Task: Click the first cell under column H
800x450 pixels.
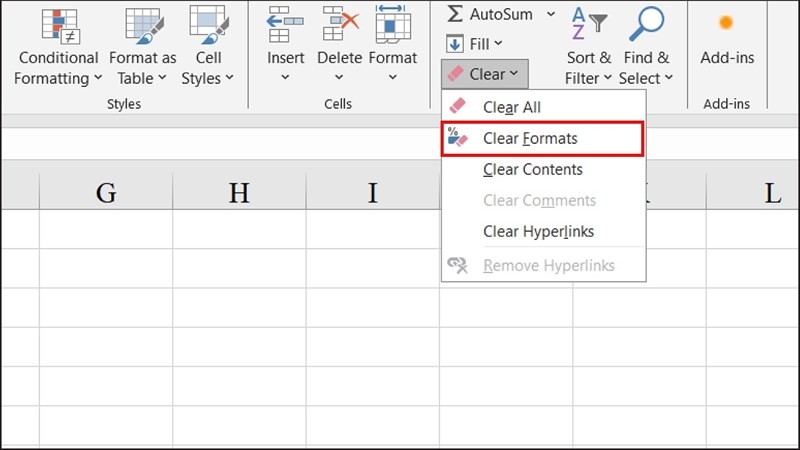Action: tap(239, 229)
